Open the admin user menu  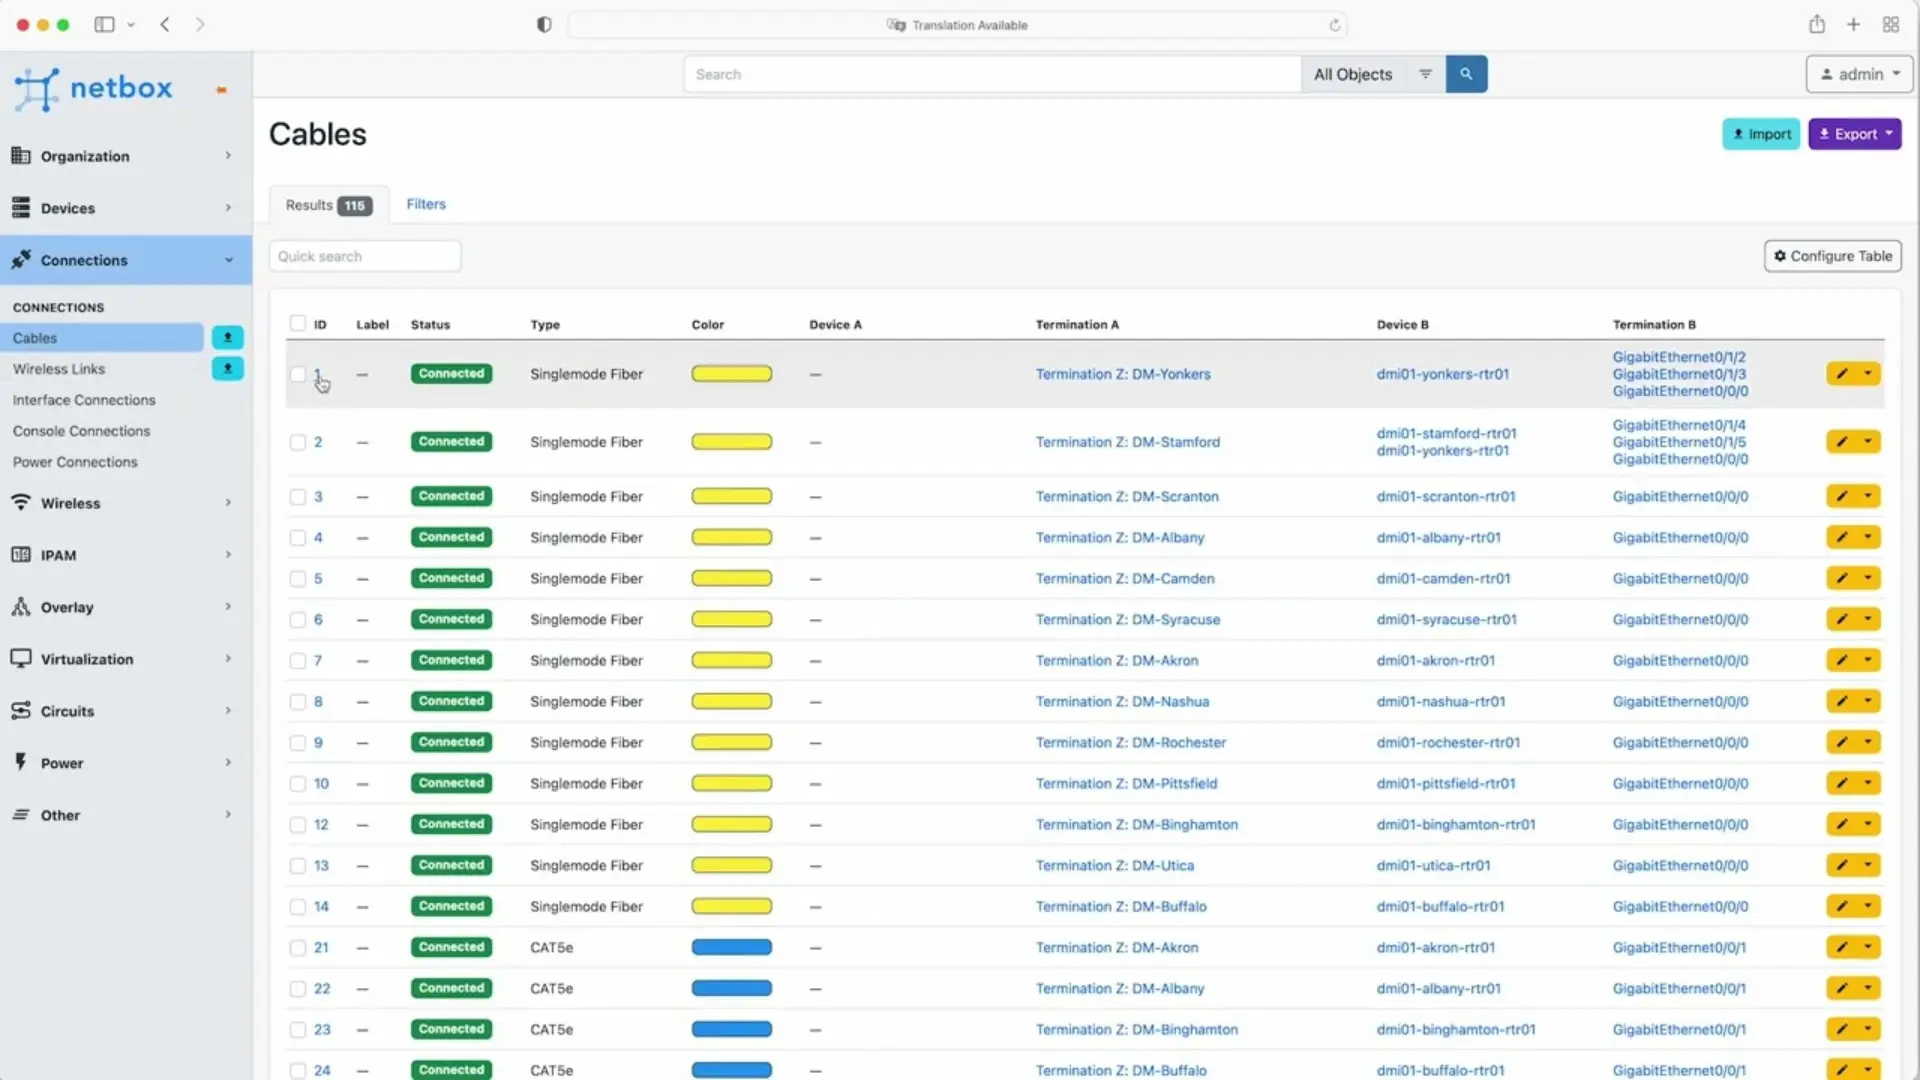(x=1860, y=74)
